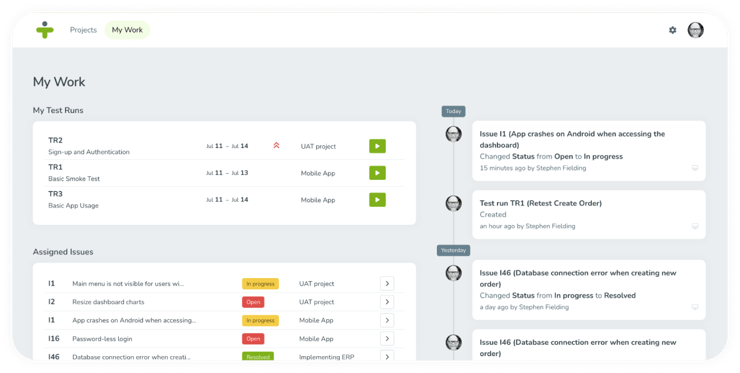740x373 pixels.
Task: Open issue 'App crashes on Android when accessing'
Action: (134, 321)
